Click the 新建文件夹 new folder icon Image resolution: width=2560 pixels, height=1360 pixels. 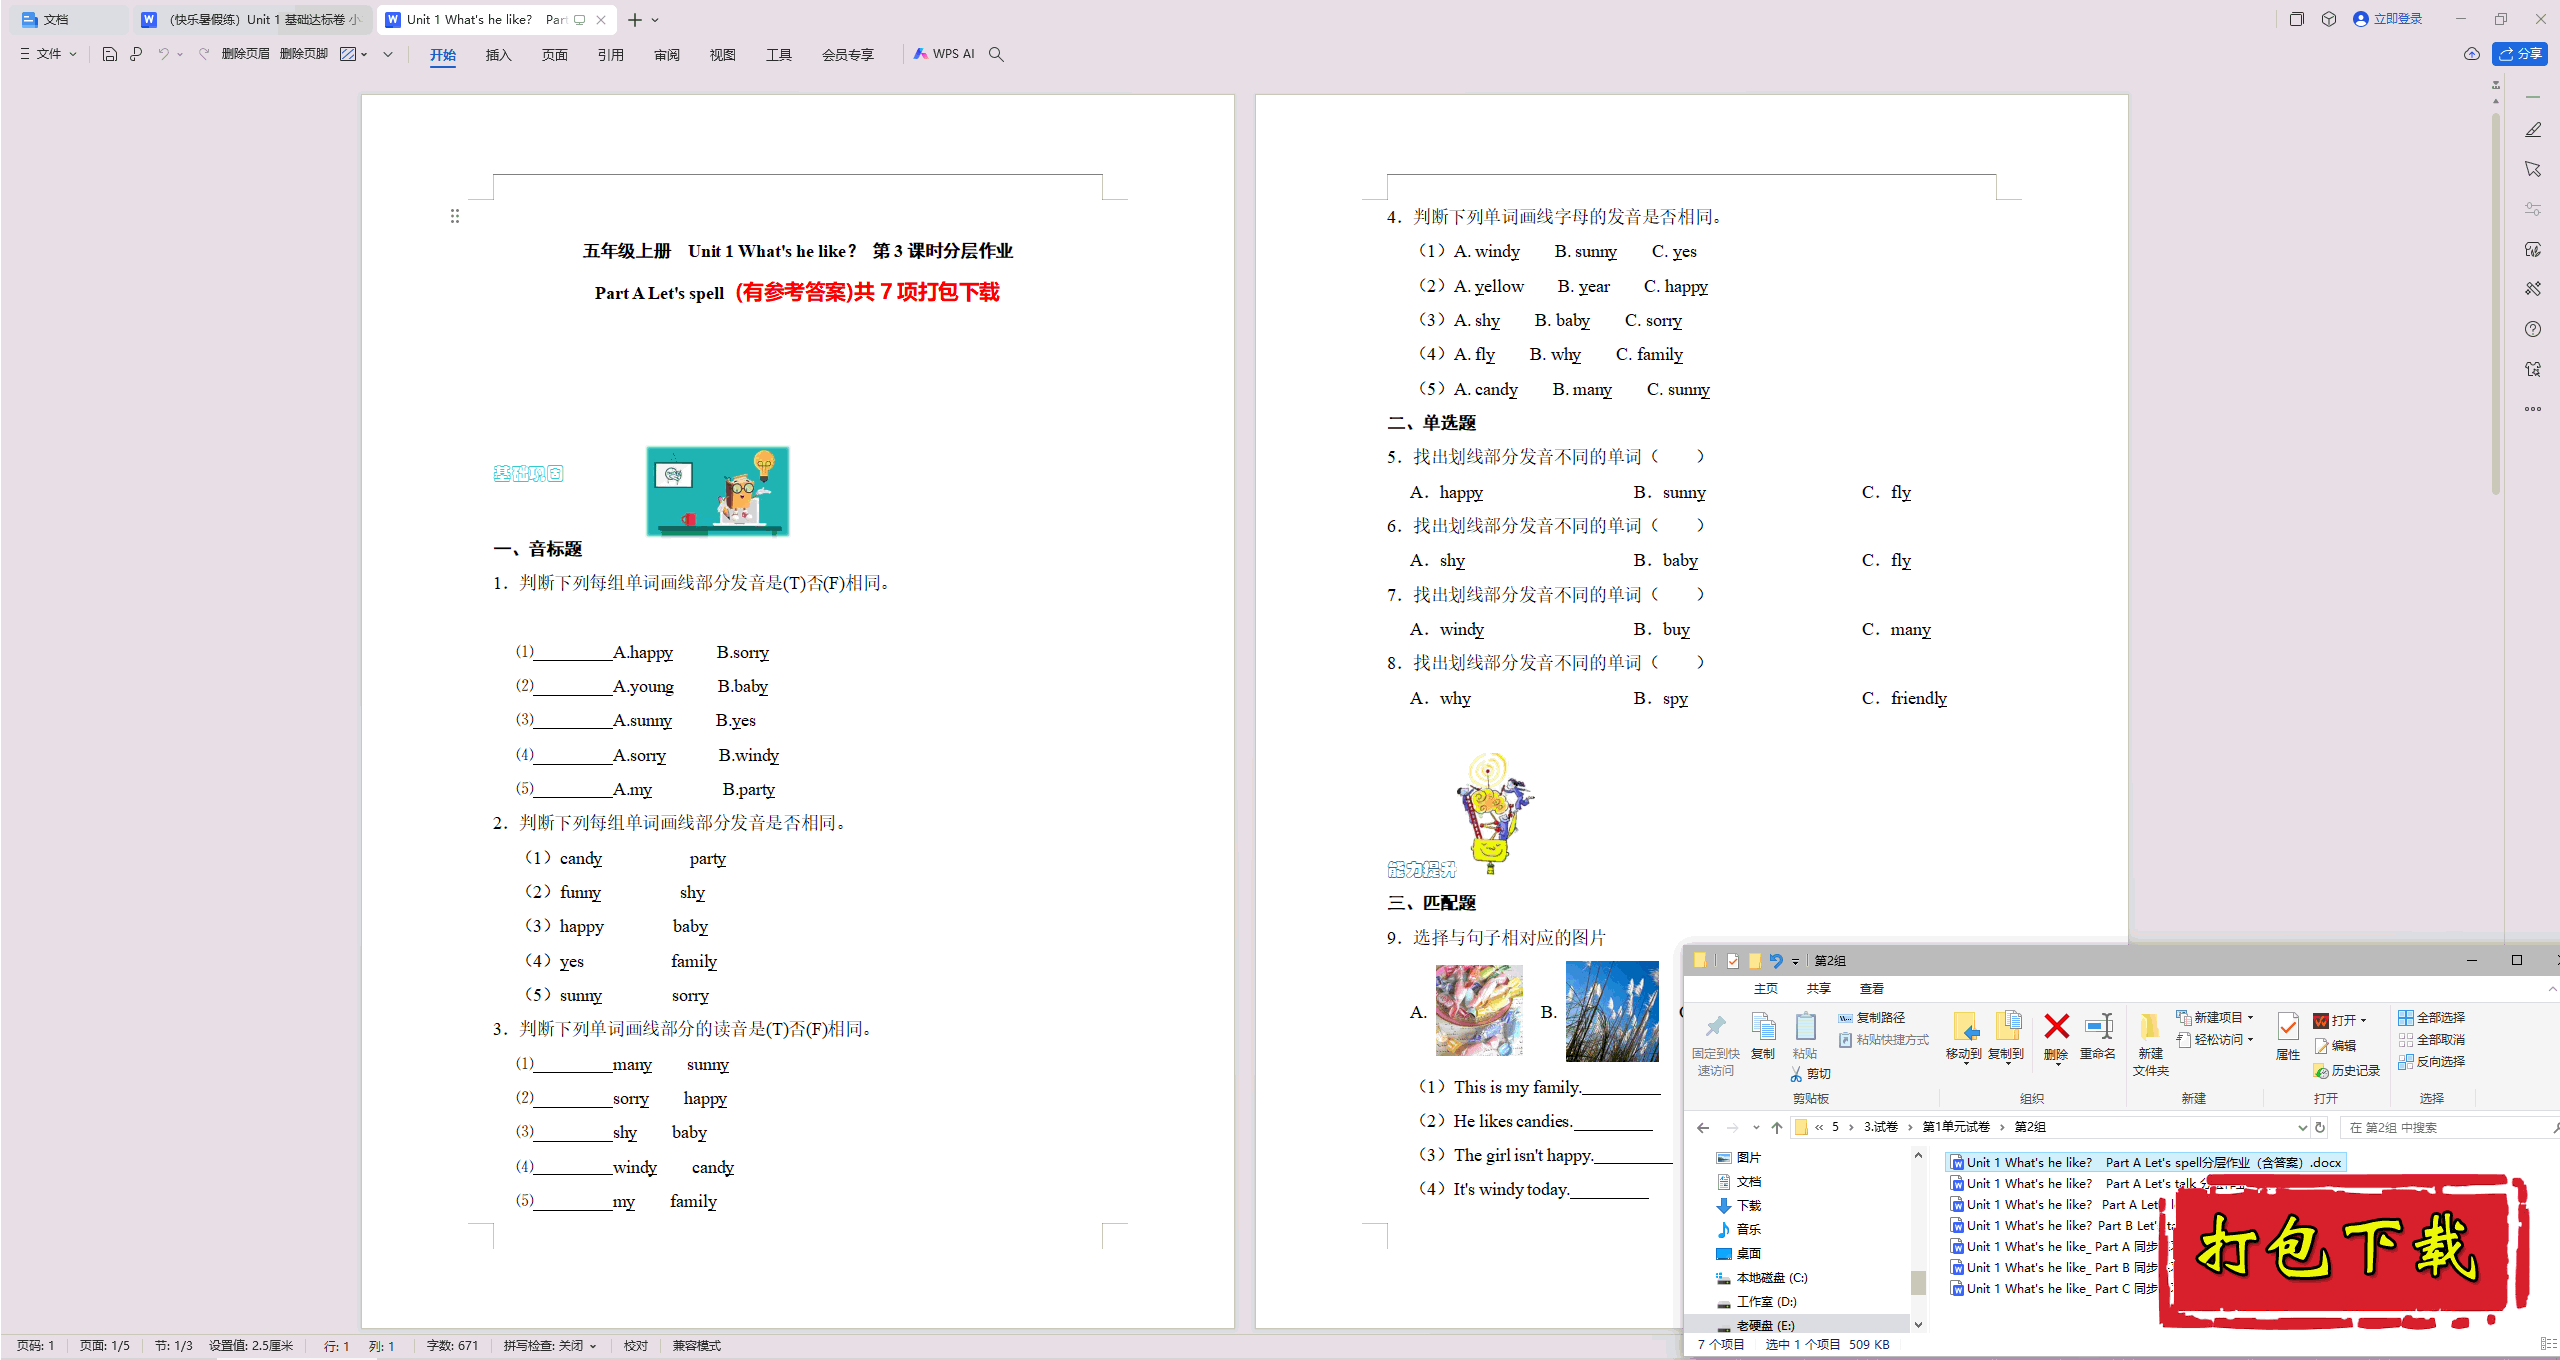2150,1044
